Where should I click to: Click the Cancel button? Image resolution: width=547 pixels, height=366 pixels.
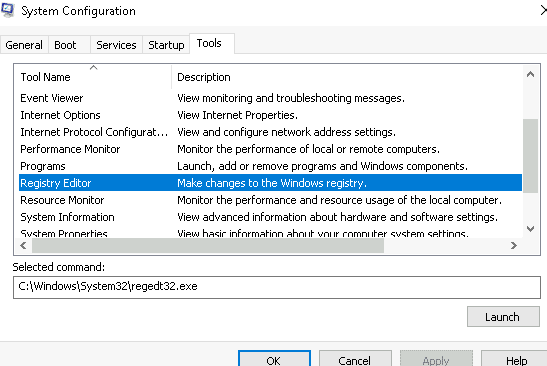pos(355,359)
